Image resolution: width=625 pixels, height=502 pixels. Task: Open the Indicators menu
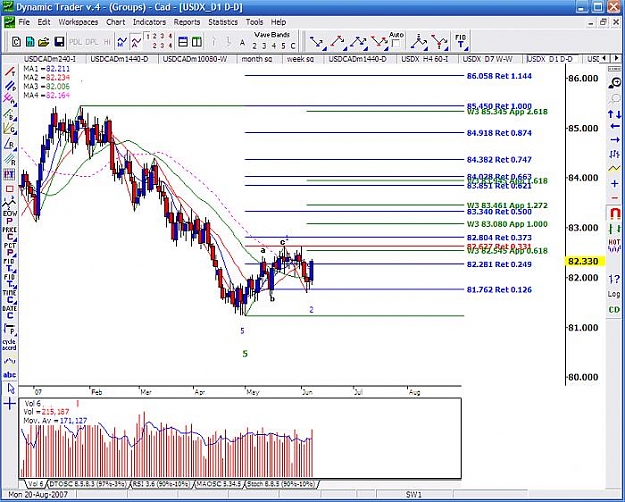click(149, 22)
